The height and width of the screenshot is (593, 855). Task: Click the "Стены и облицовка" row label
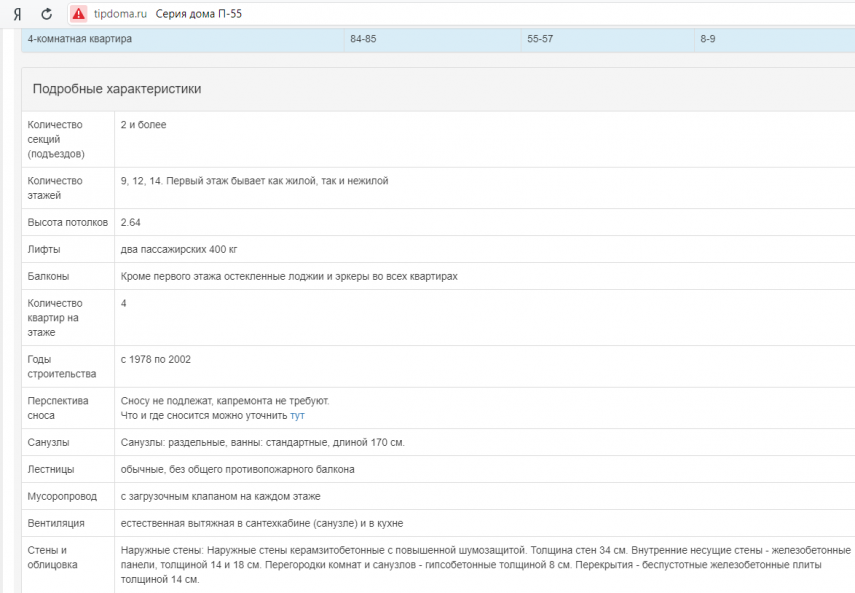tap(50, 557)
